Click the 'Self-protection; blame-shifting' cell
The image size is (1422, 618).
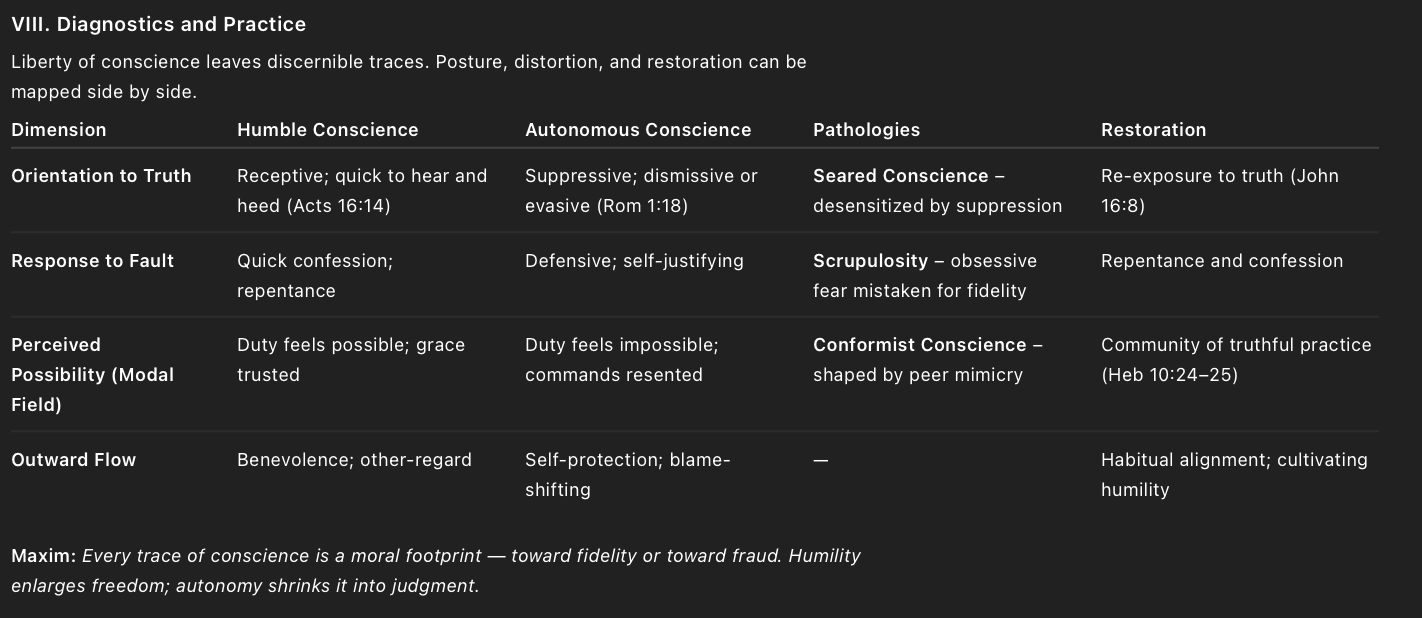coord(627,474)
